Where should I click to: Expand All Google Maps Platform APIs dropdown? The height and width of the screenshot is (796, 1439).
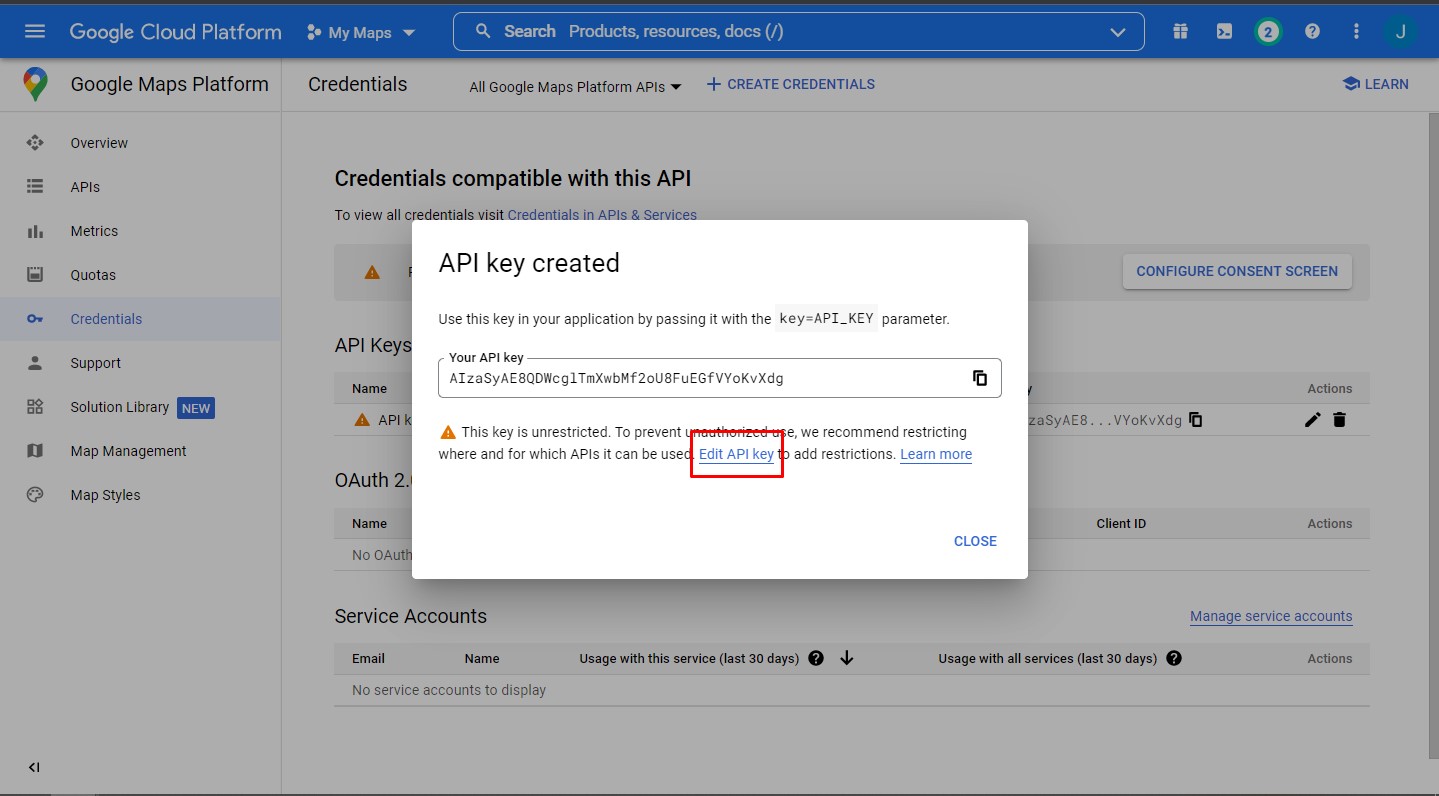coord(575,87)
